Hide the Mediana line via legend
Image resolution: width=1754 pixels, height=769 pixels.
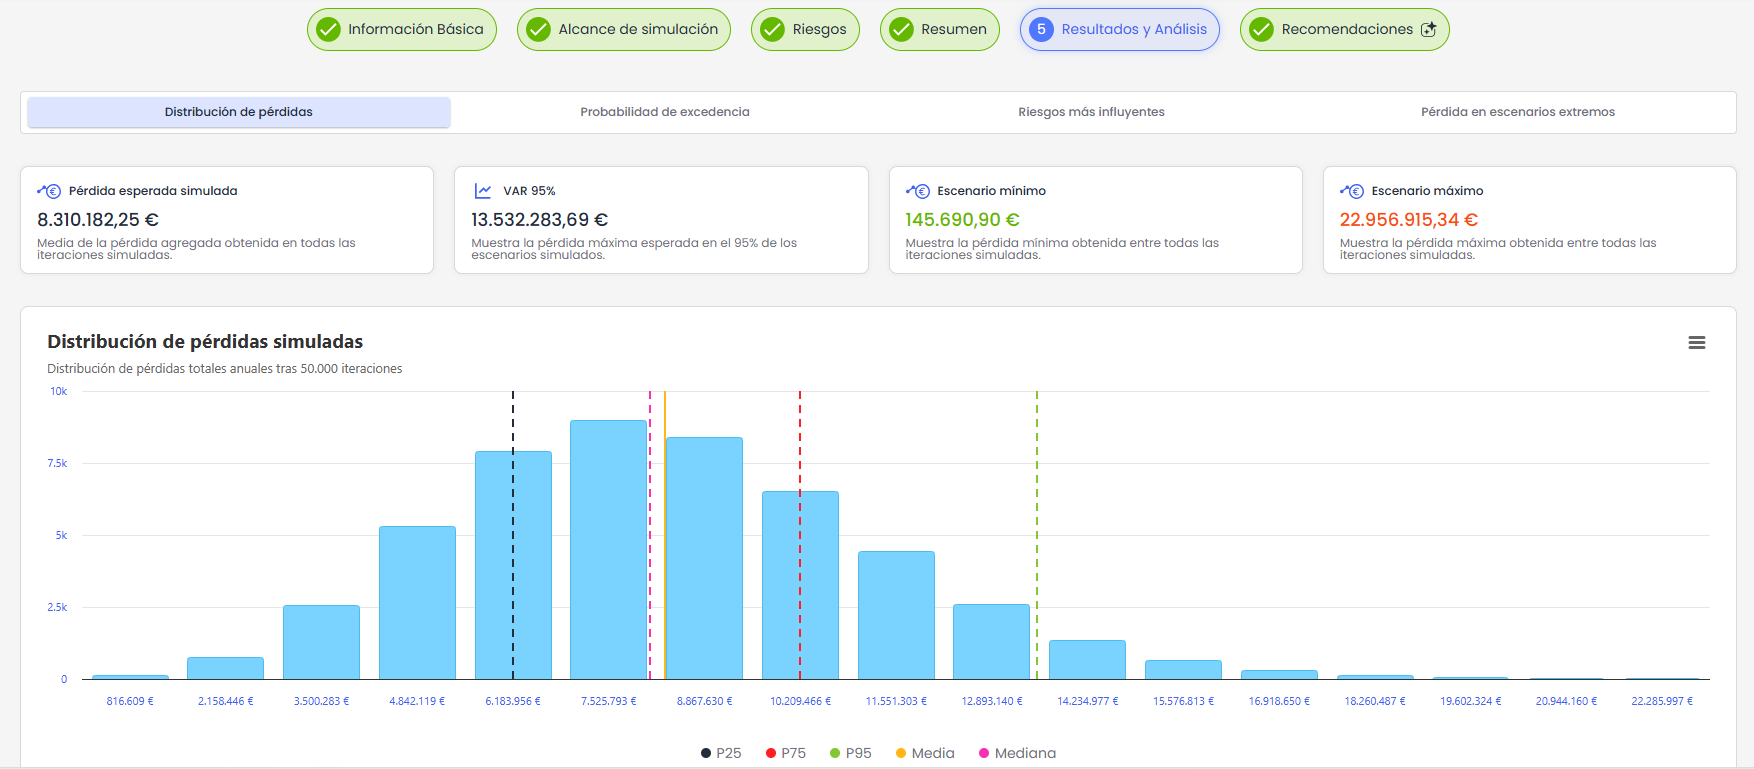click(1017, 753)
